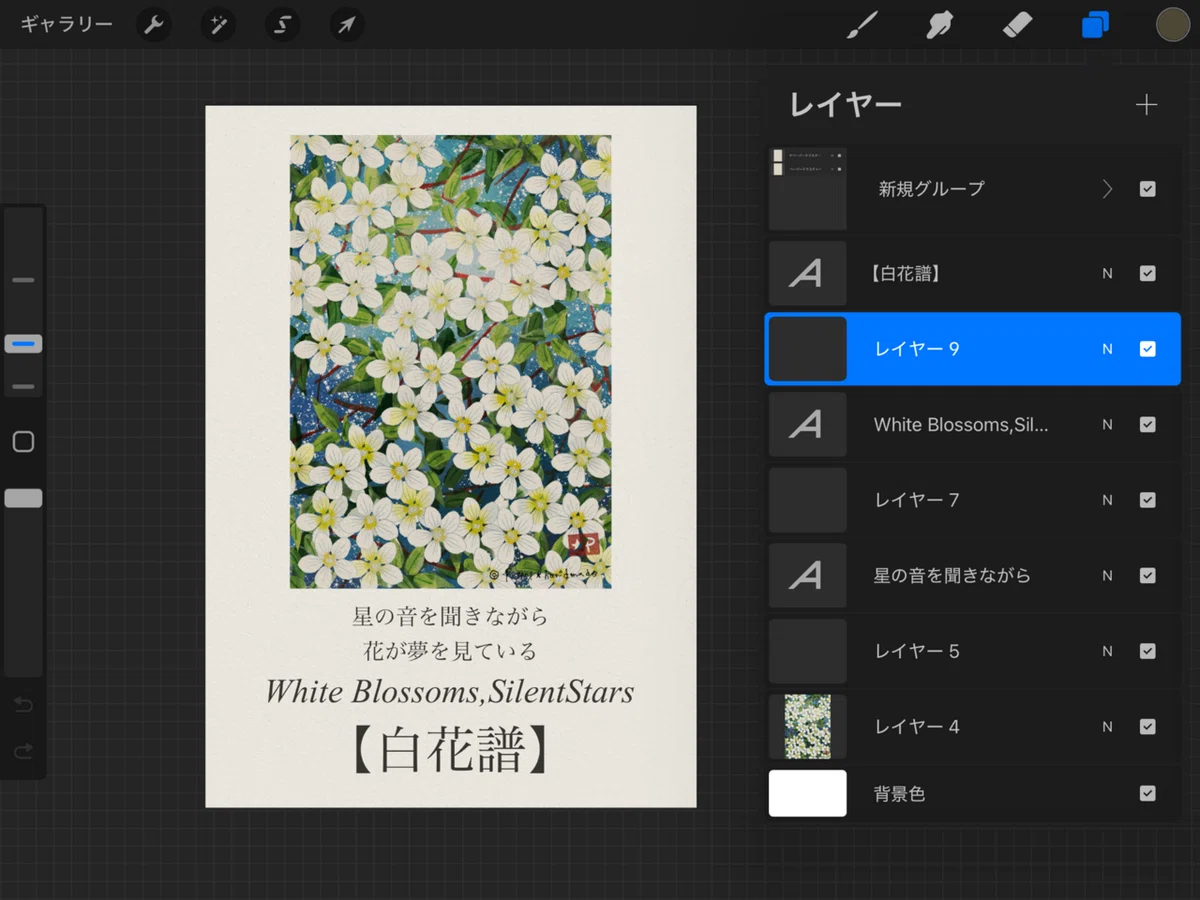Tap the flower painting on the canvas
1200x900 pixels.
pyautogui.click(x=451, y=362)
